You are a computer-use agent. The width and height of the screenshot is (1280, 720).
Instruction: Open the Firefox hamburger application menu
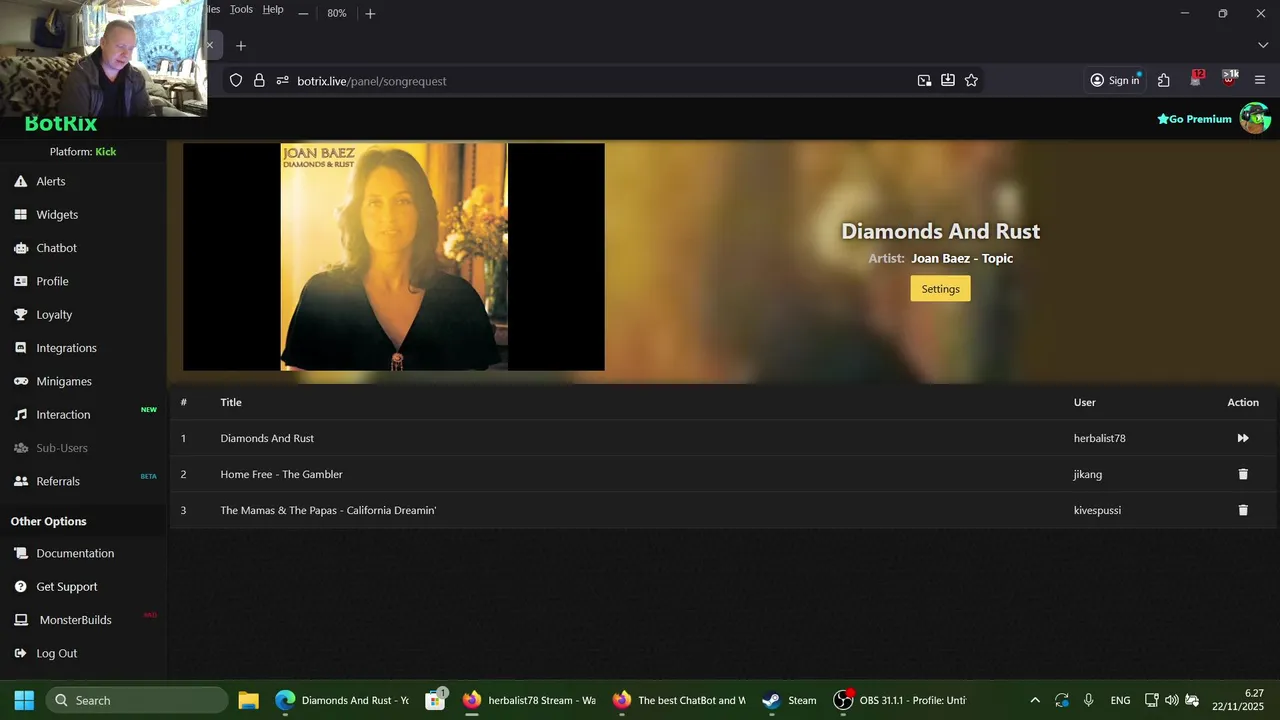(x=1260, y=81)
